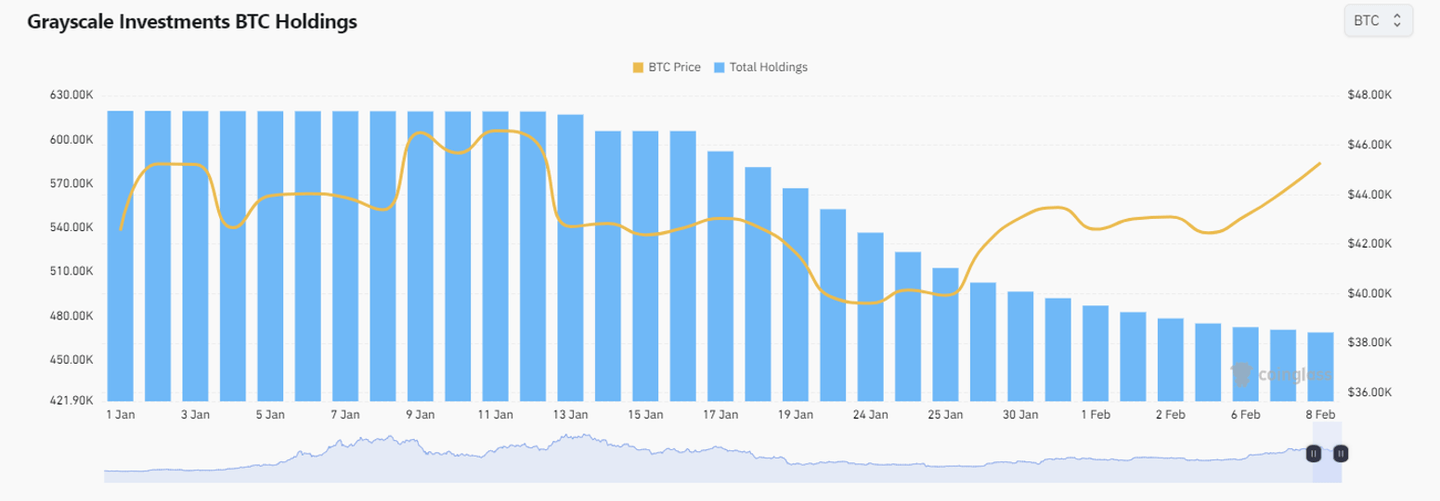Click the 19 Jan holdings bar
The height and width of the screenshot is (501, 1440).
(x=795, y=294)
